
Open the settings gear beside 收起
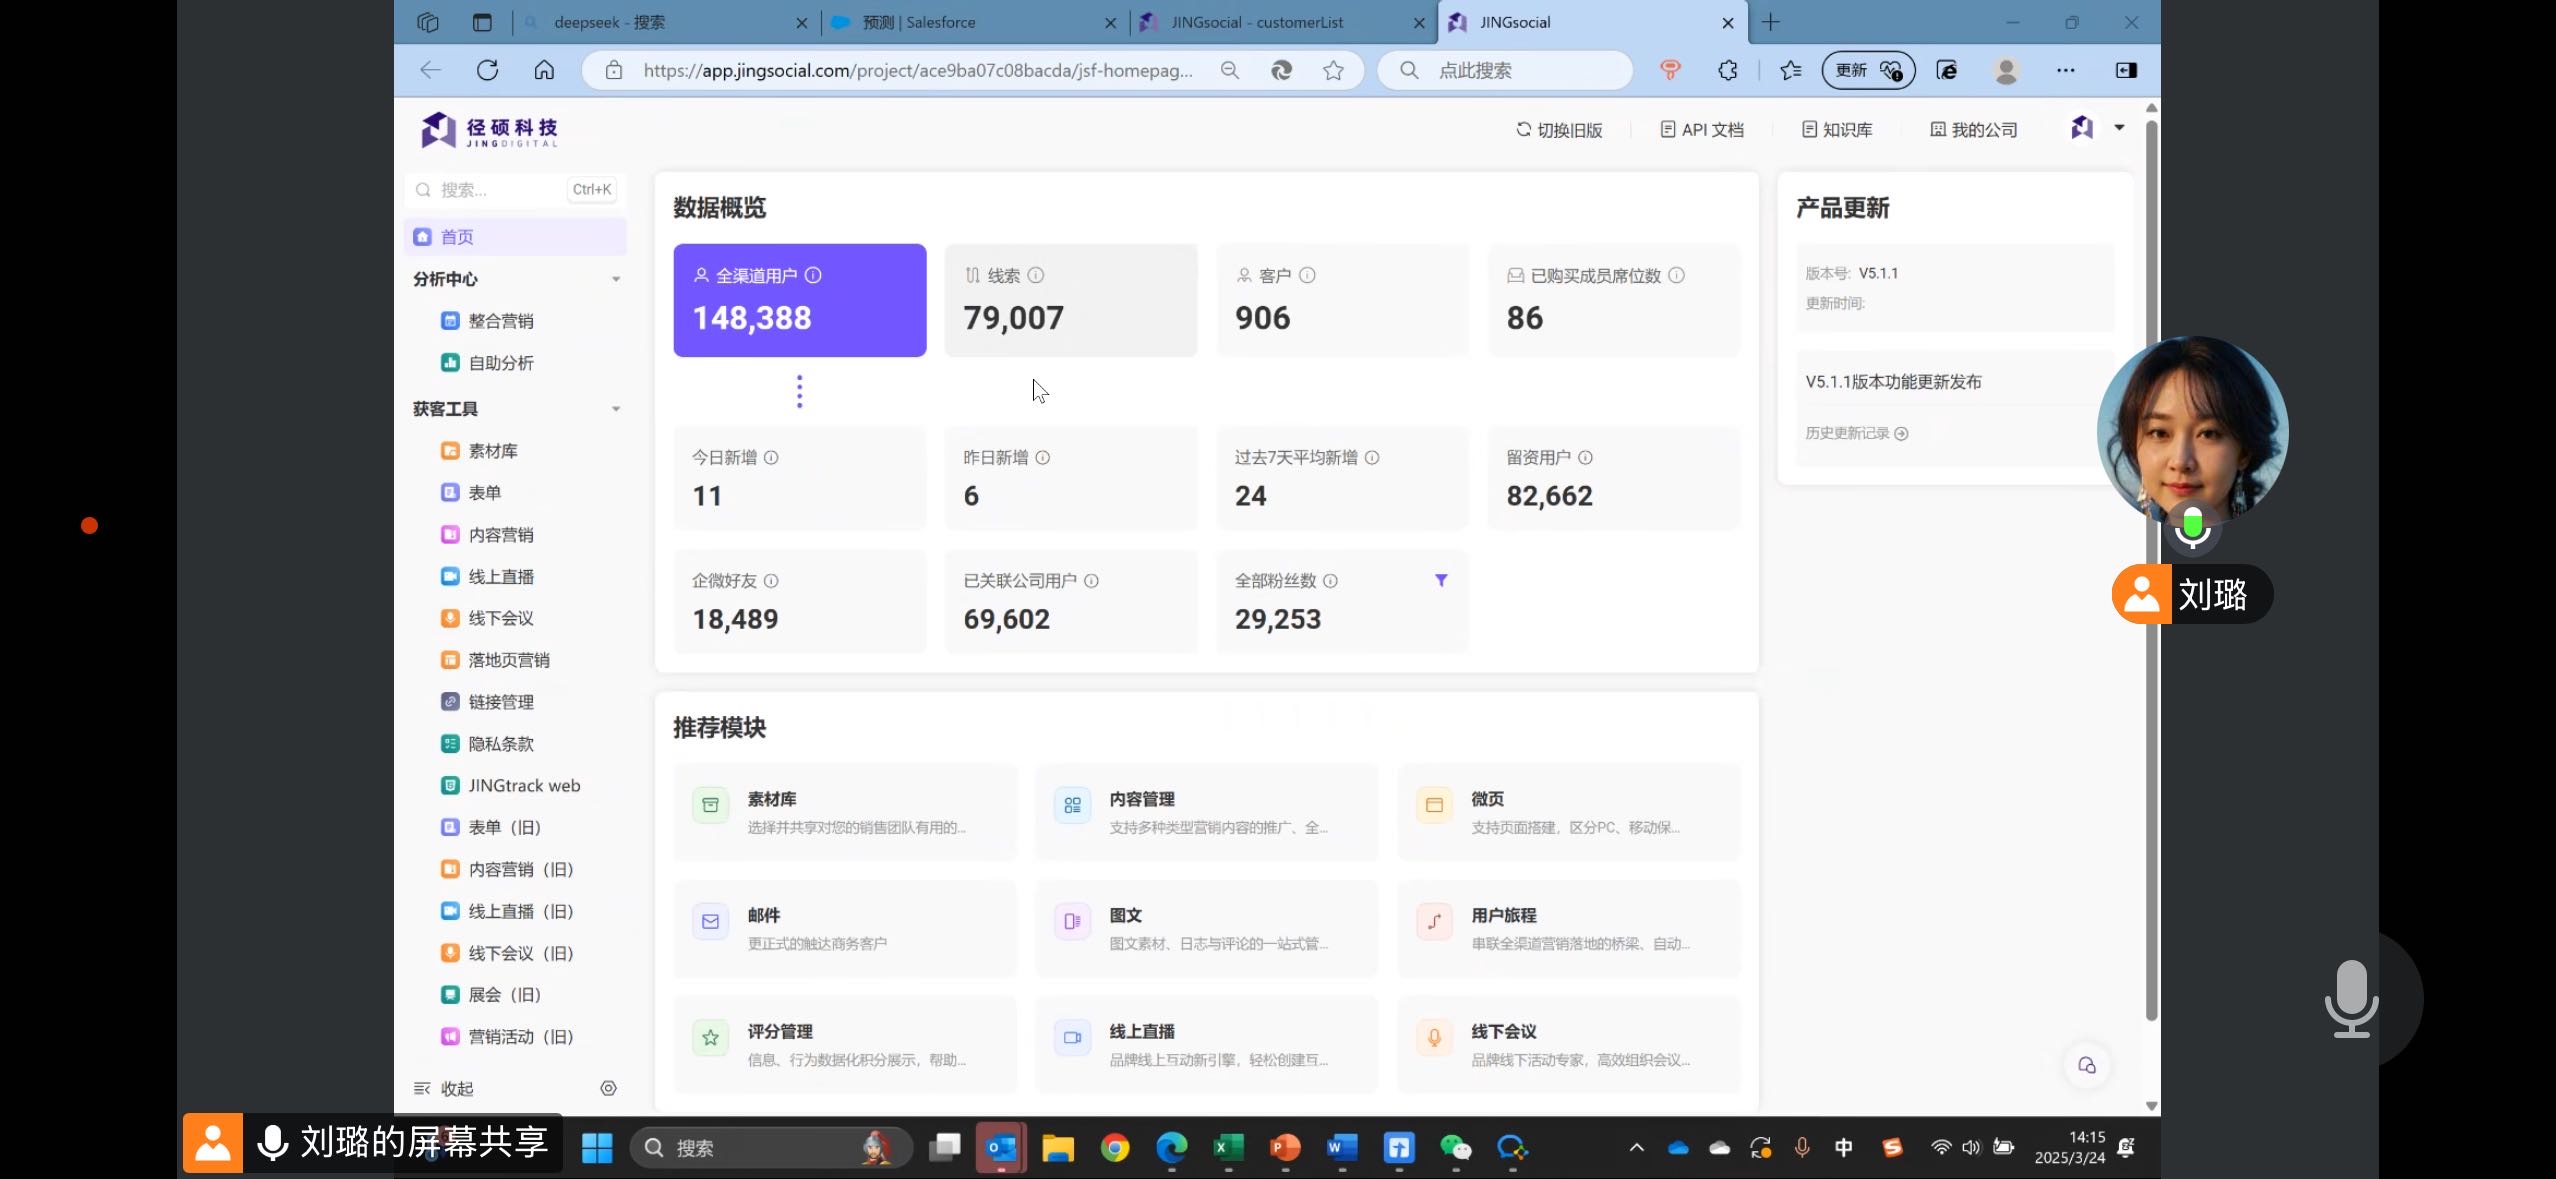(x=608, y=1088)
